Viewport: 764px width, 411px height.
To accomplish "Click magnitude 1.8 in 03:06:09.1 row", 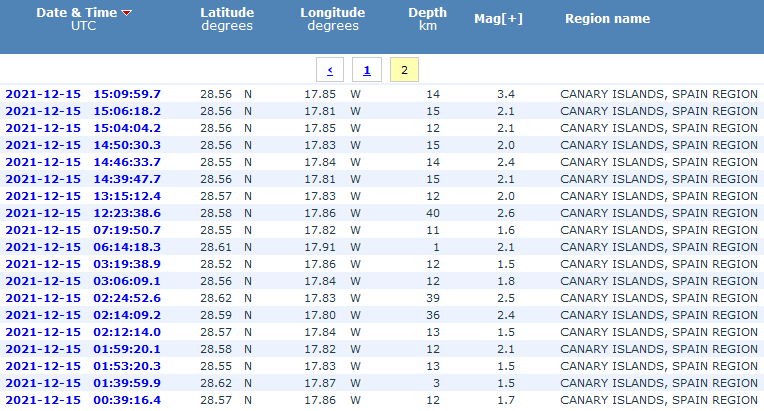I will 506,281.
